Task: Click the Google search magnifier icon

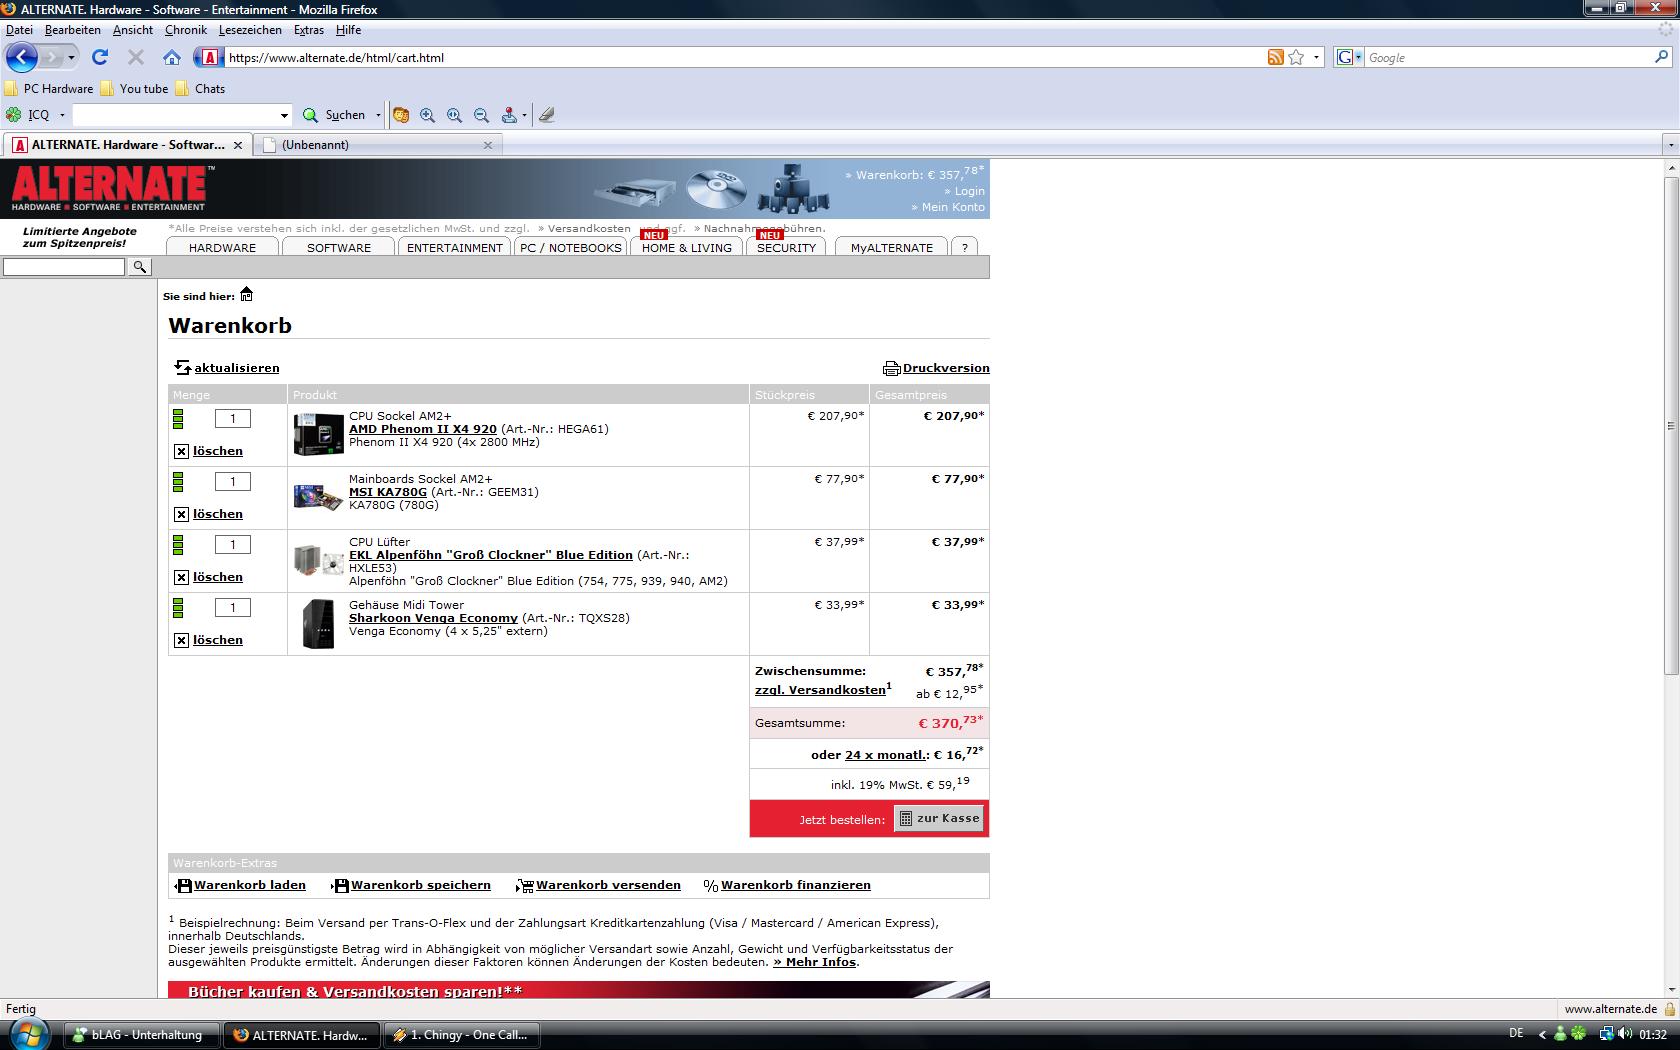Action: pos(1662,57)
